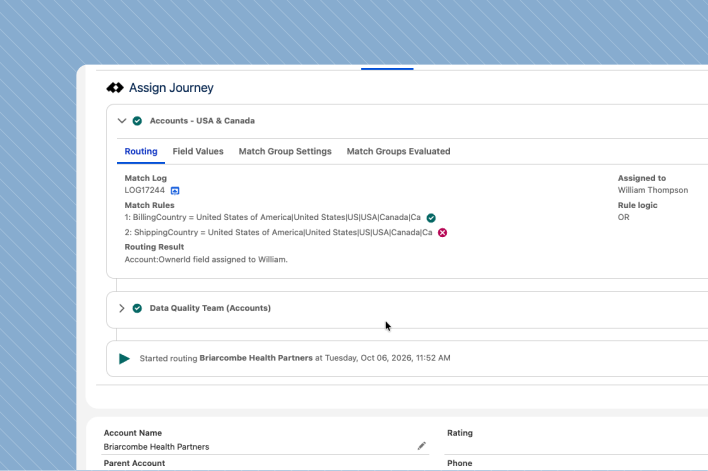Click the Routing Result label
This screenshot has height=471, width=708.
[x=154, y=247]
